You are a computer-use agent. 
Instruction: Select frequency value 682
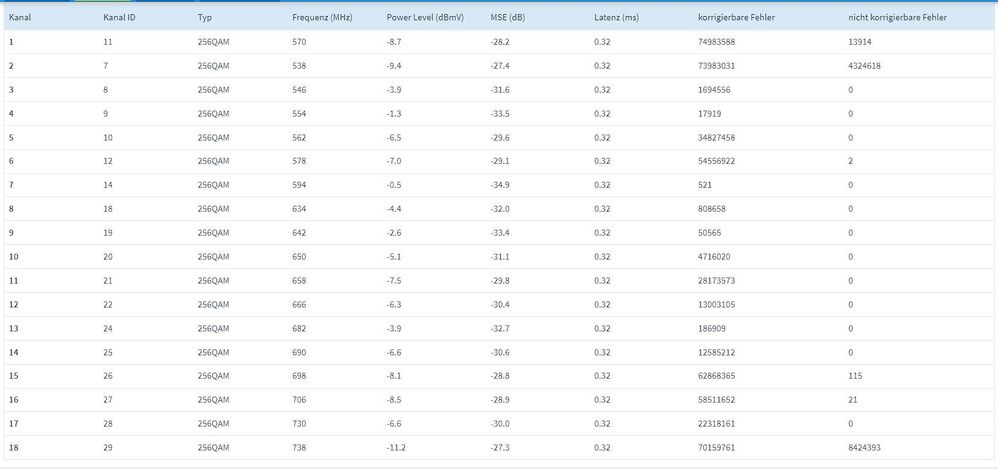(299, 328)
